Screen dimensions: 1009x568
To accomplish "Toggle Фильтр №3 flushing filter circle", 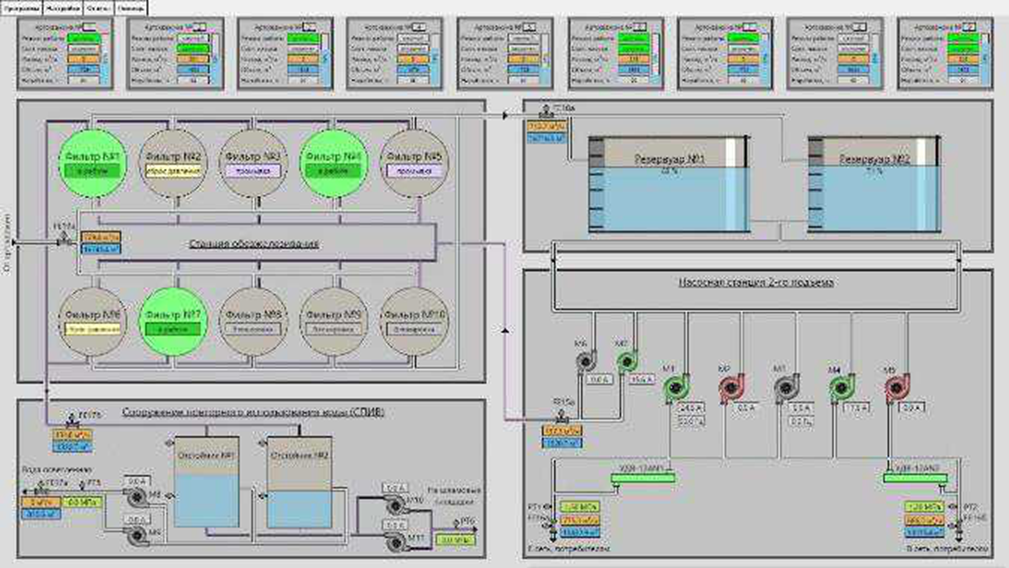I will click(253, 162).
